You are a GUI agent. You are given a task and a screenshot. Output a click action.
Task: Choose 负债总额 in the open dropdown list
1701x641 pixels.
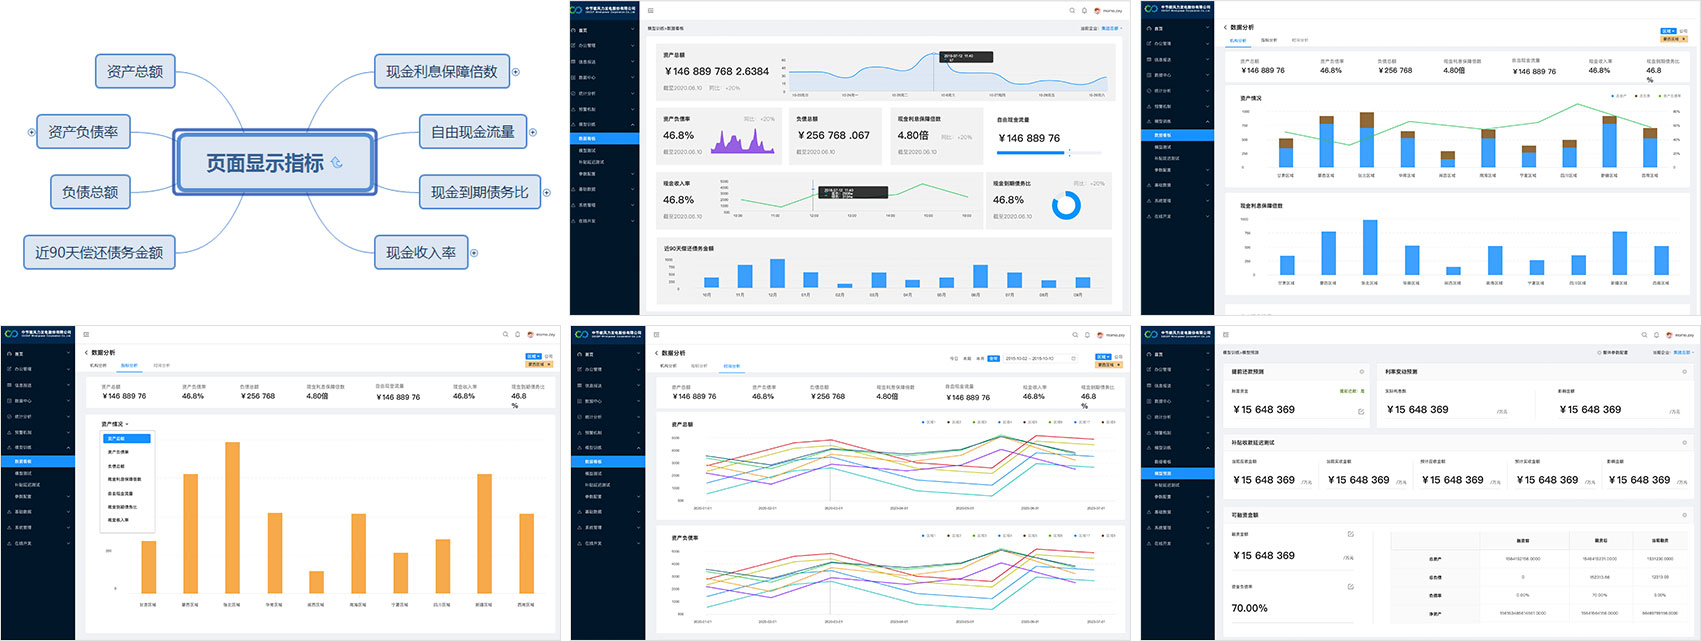click(x=117, y=466)
